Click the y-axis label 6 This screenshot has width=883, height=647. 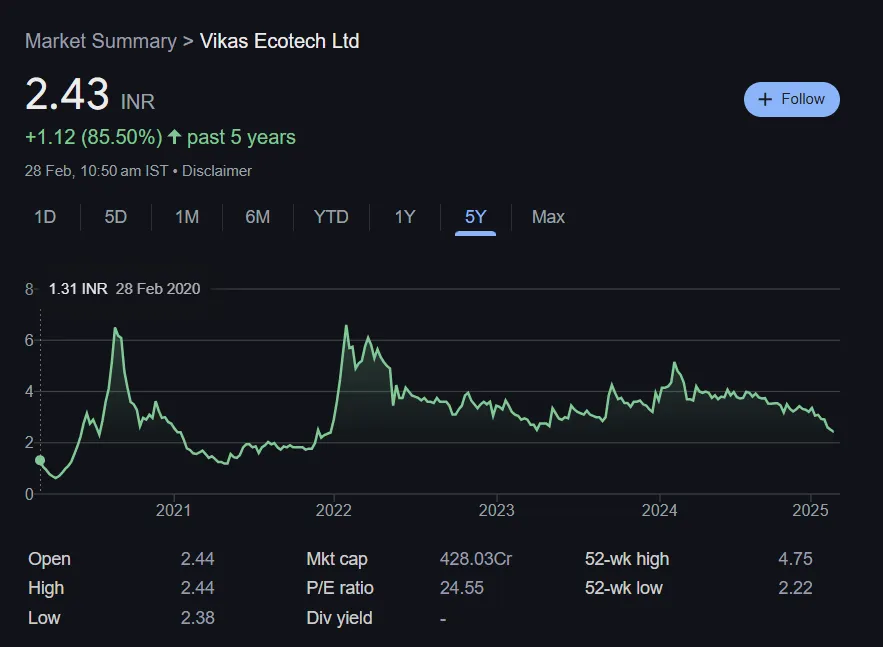pyautogui.click(x=29, y=340)
